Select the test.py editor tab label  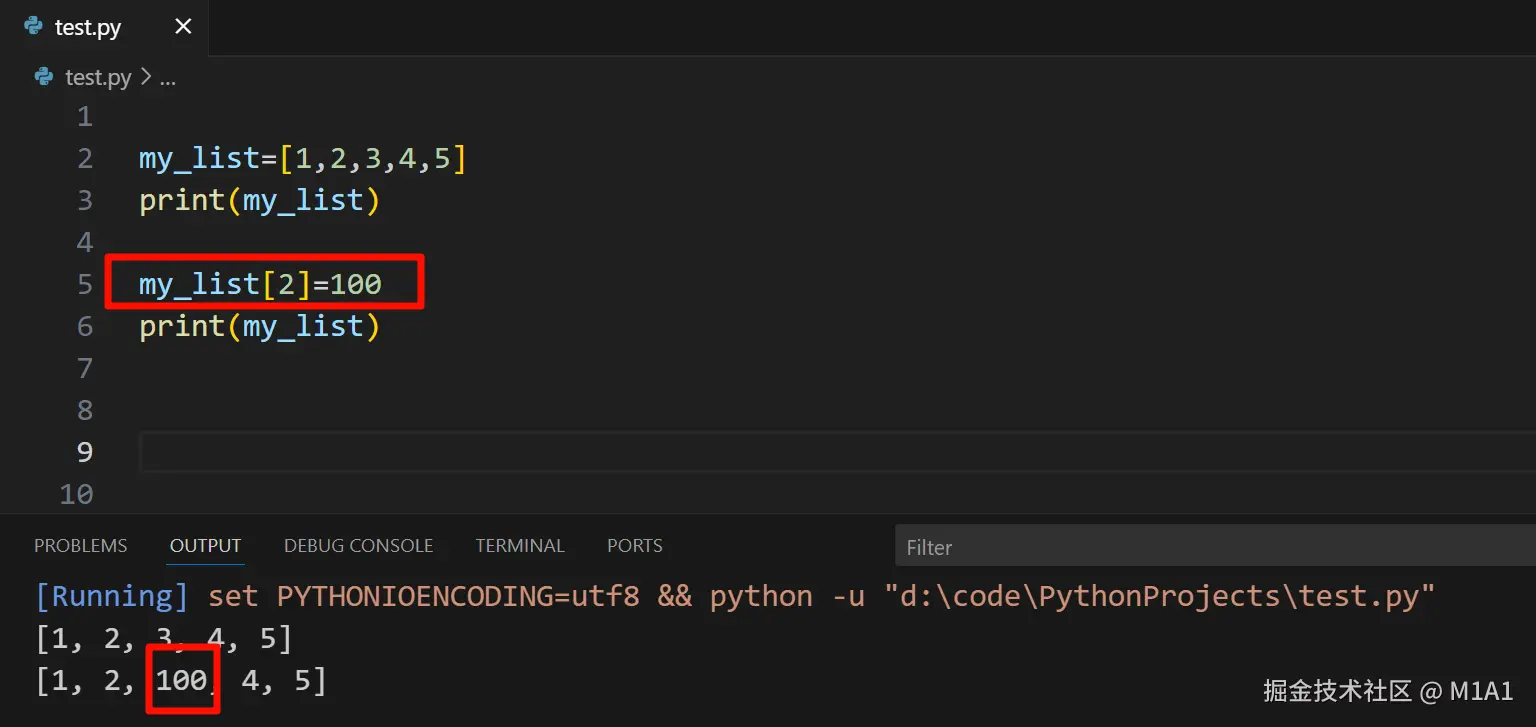coord(88,28)
